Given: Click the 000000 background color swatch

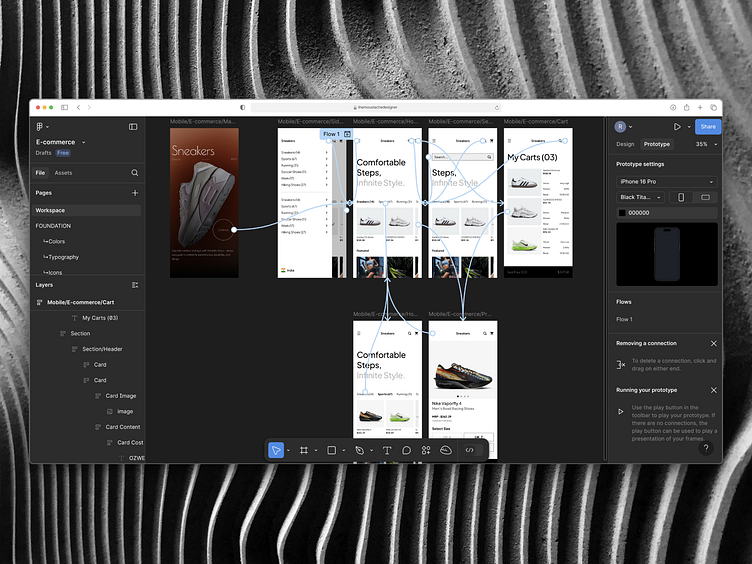Looking at the screenshot, I should [x=622, y=212].
